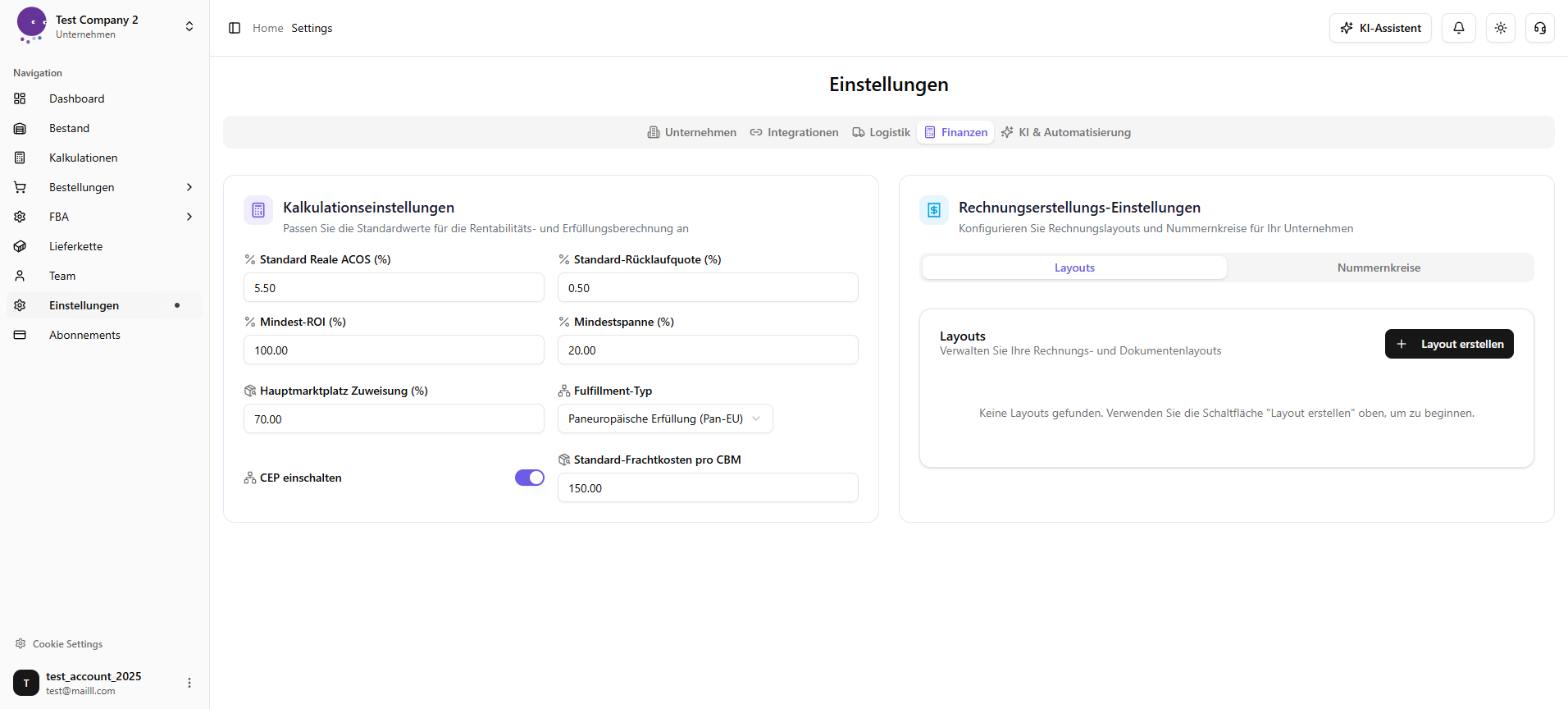Image resolution: width=1568 pixels, height=709 pixels.
Task: Open Cookie Settings link
Action: coord(67,644)
